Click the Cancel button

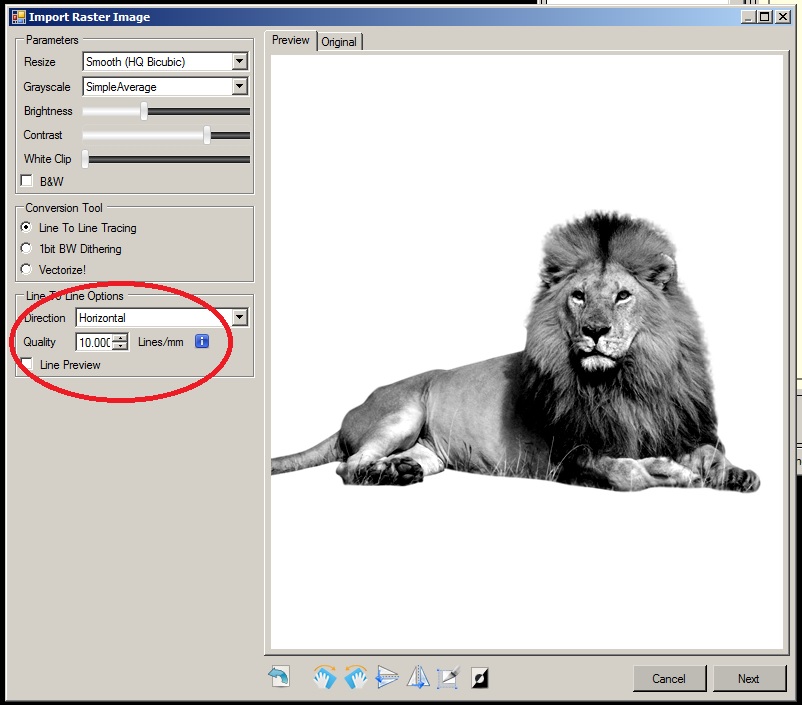(669, 678)
